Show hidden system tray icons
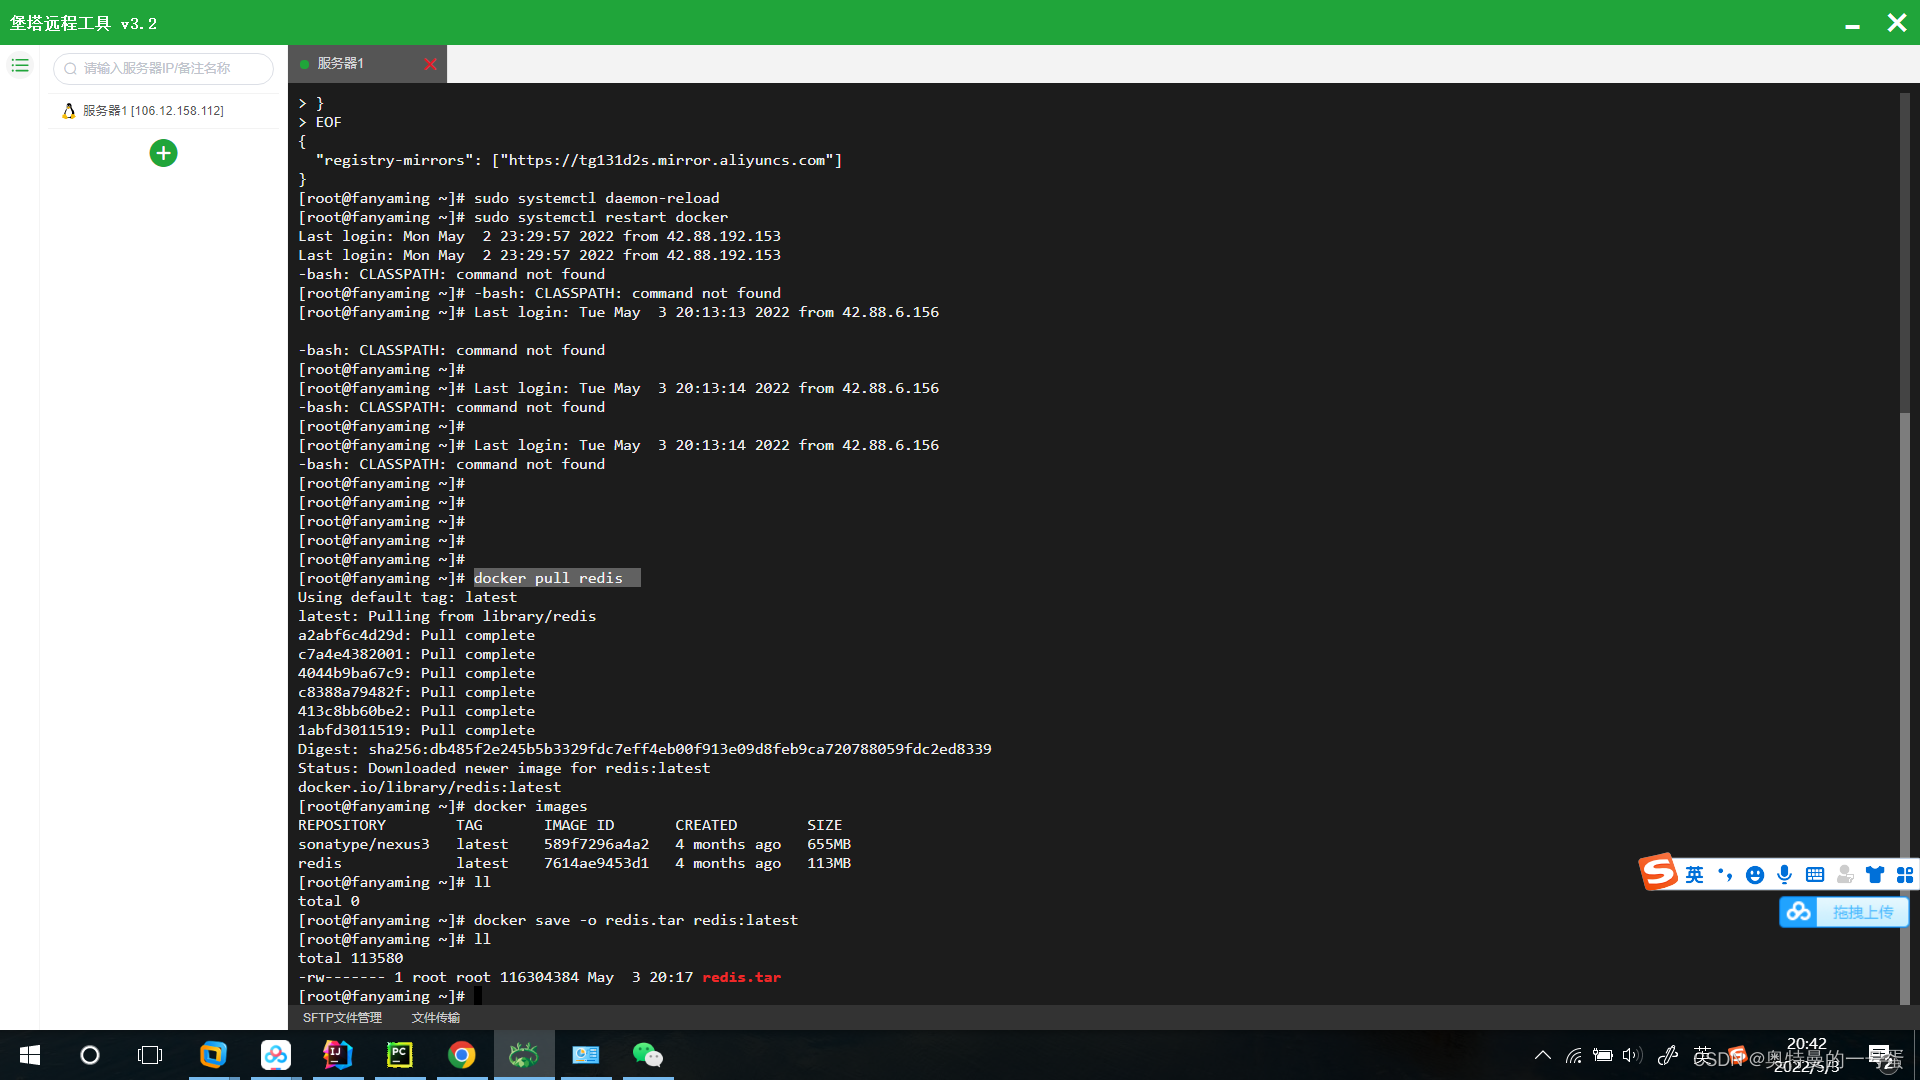 [1543, 1055]
